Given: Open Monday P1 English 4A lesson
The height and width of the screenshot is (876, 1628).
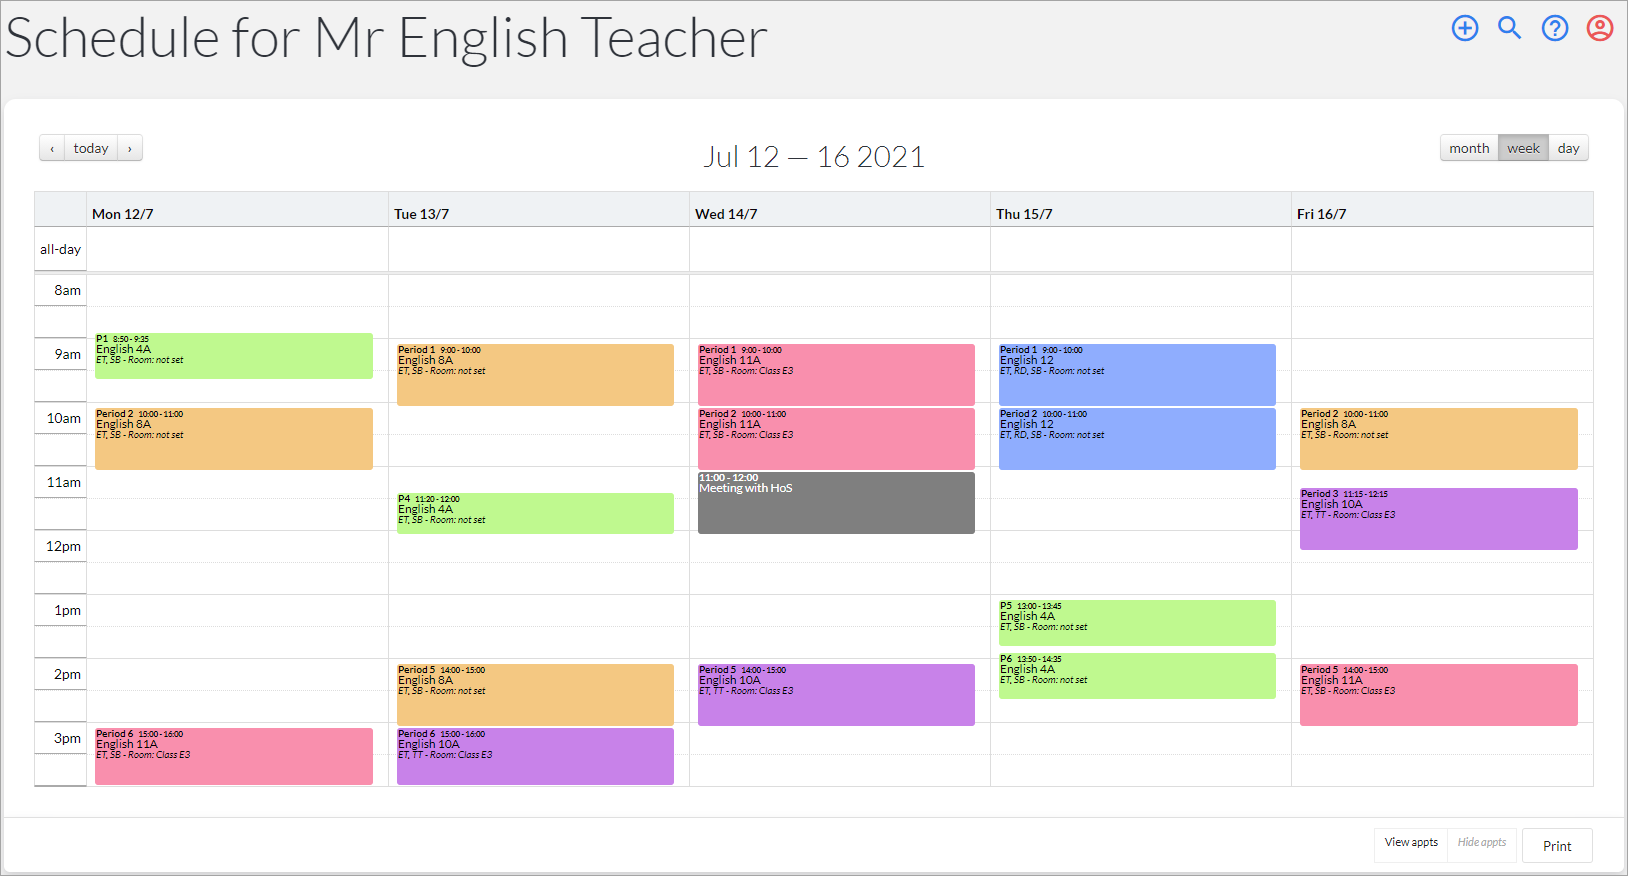Looking at the screenshot, I should [234, 356].
